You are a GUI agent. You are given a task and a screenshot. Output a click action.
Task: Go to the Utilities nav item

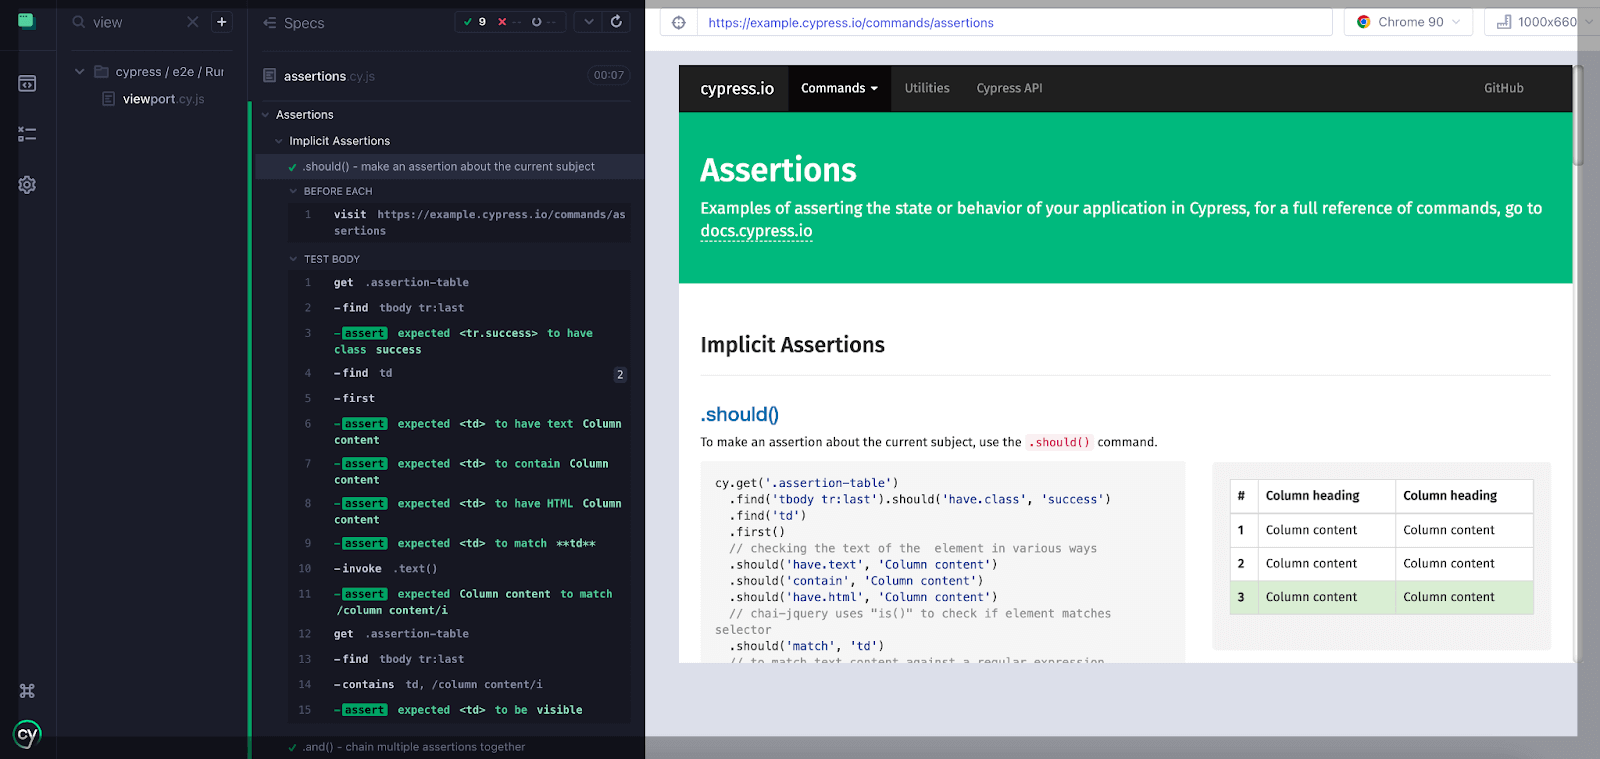coord(927,88)
